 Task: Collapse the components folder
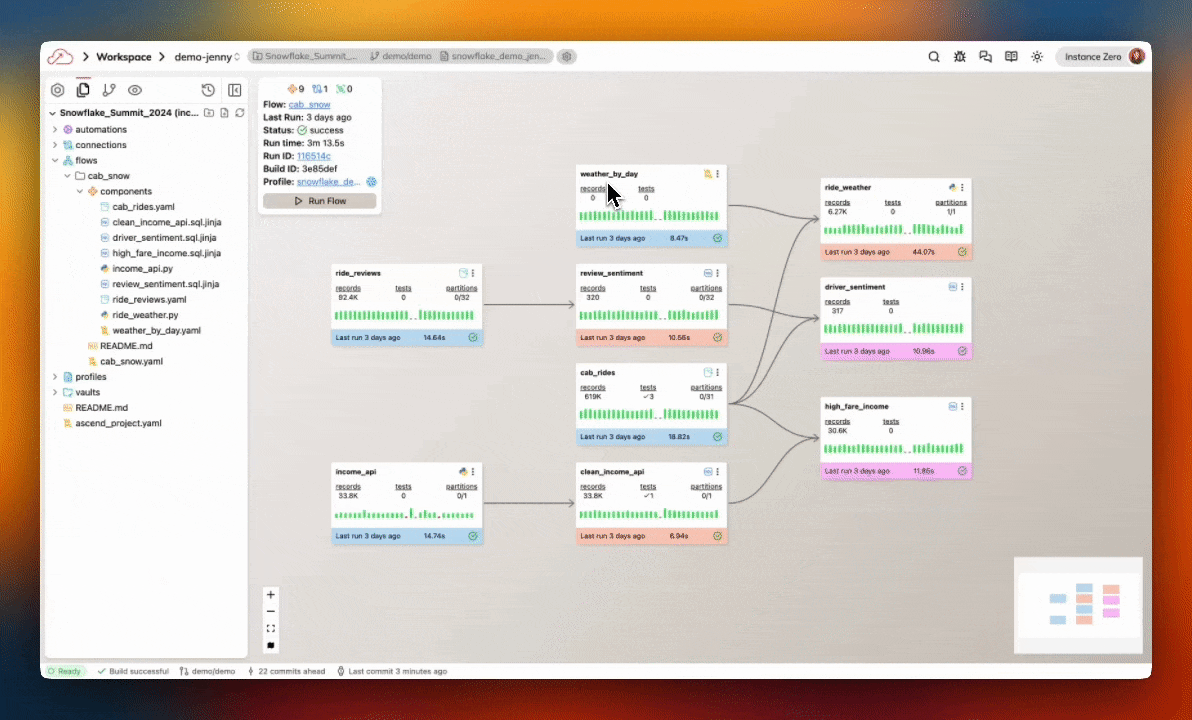click(79, 192)
